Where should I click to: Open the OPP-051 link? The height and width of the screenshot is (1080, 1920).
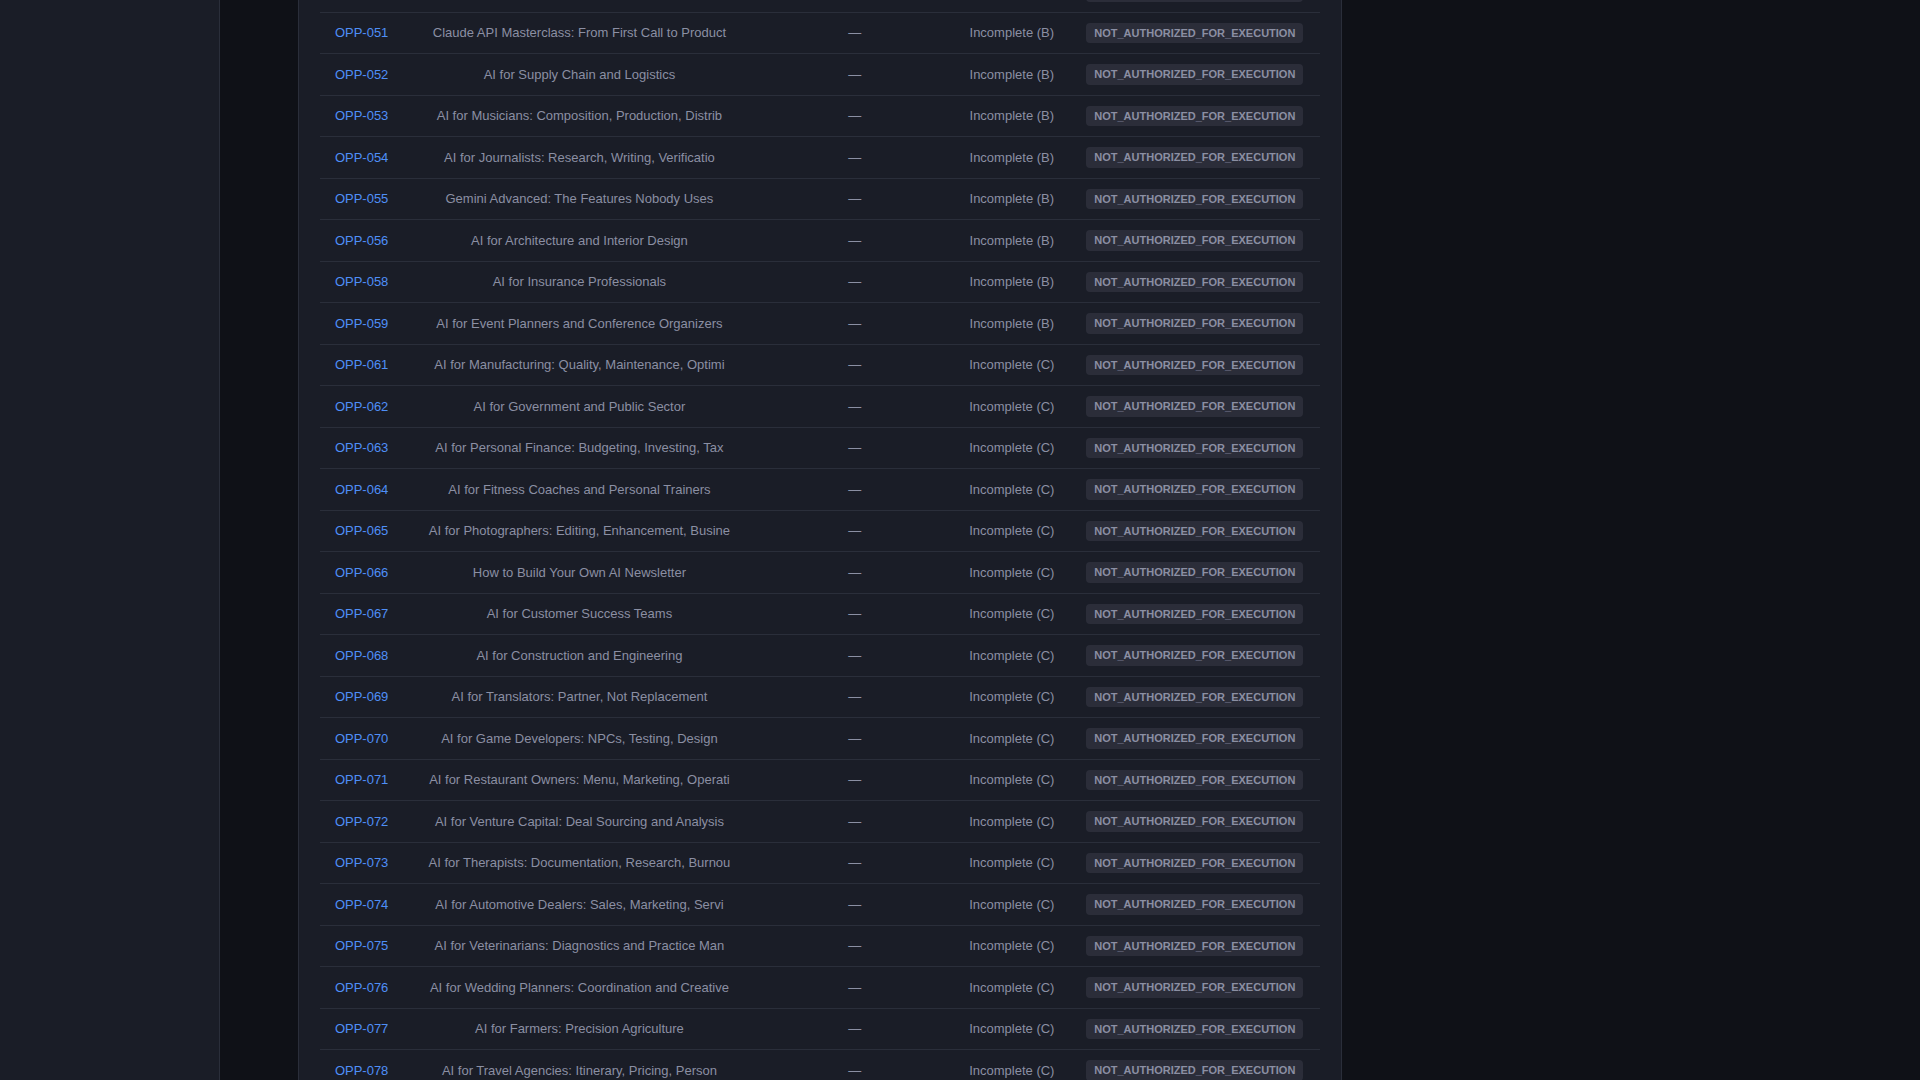[x=361, y=33]
